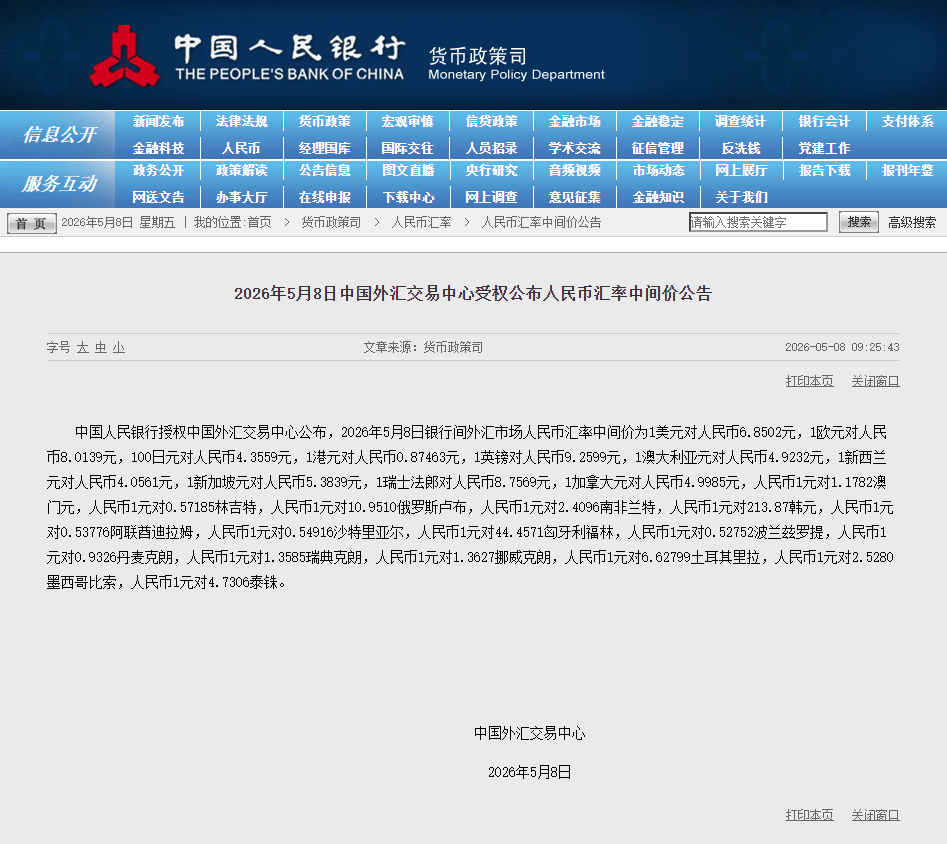
Task: Follow 货币政策司 breadcrumb link
Action: (x=331, y=222)
